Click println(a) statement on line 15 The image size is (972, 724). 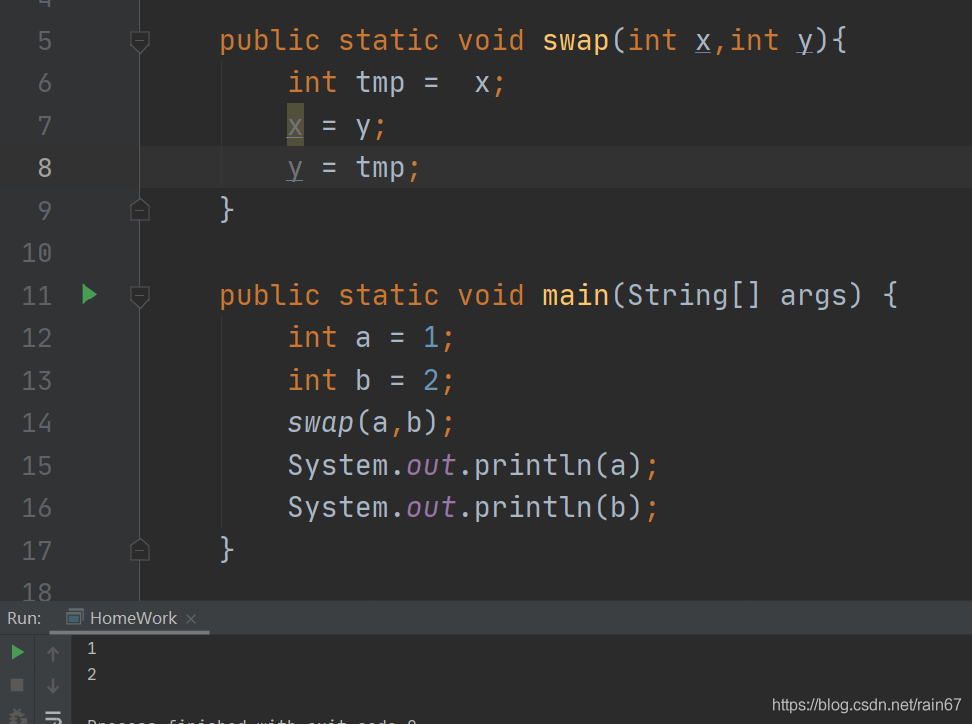pyautogui.click(x=472, y=466)
